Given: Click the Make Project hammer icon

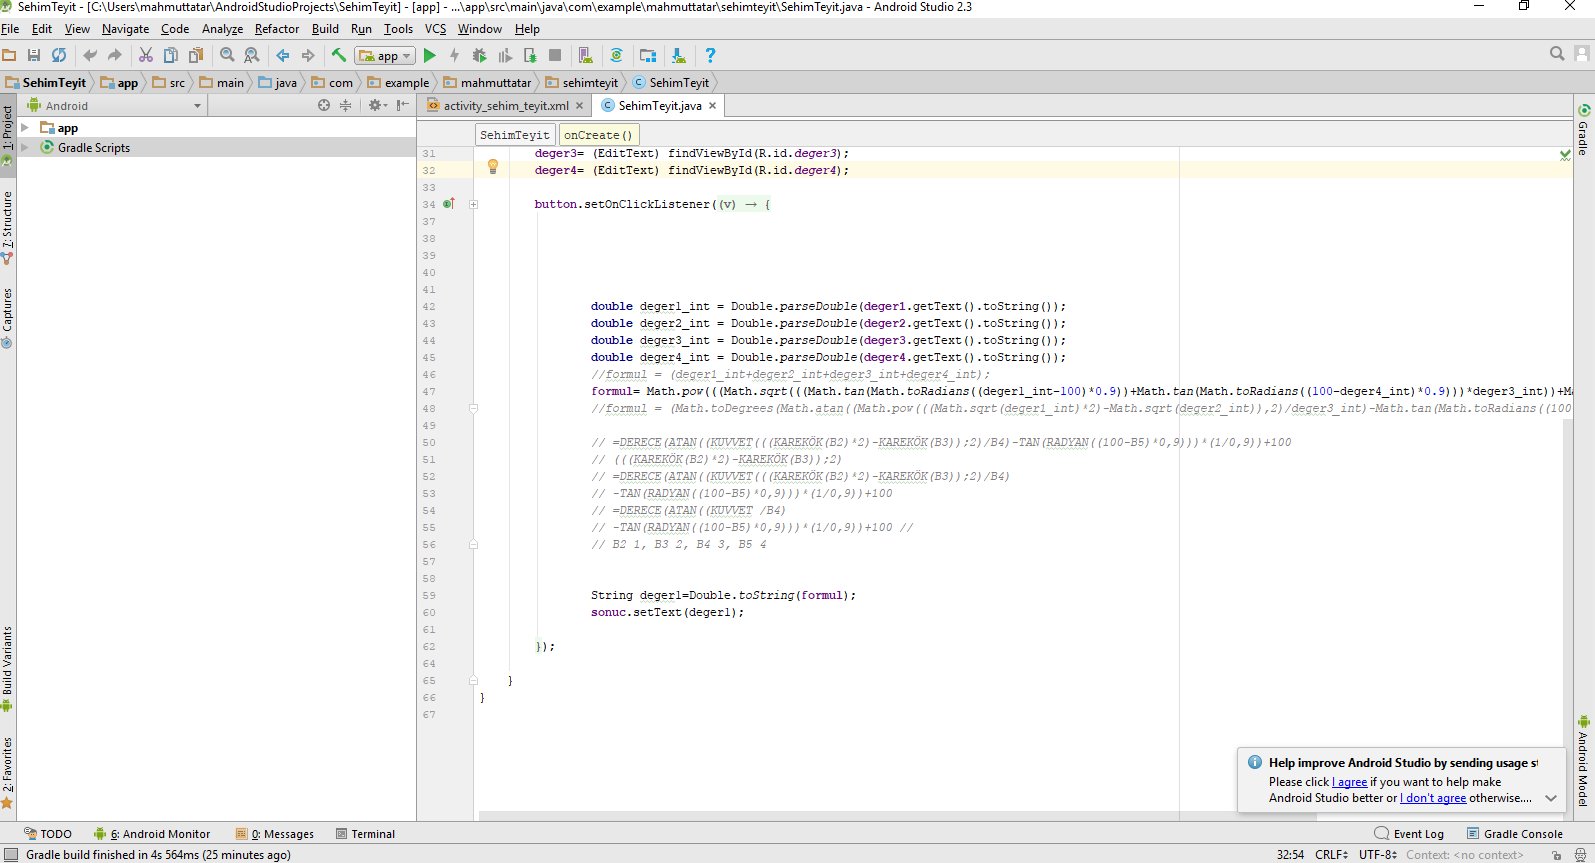Looking at the screenshot, I should coord(339,56).
